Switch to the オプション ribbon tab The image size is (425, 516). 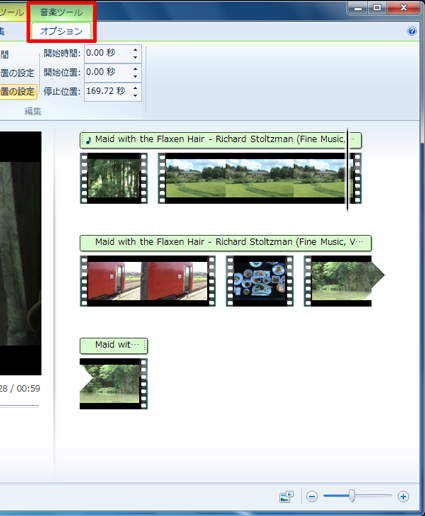coord(61,31)
